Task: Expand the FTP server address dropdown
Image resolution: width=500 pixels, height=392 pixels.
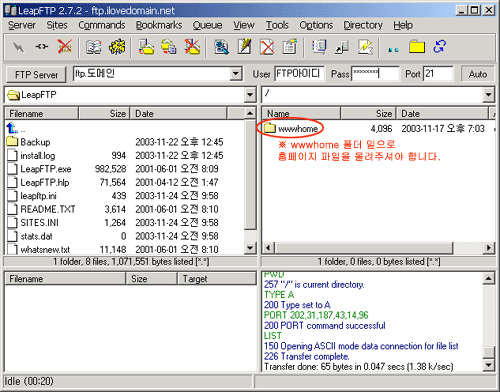Action: click(236, 74)
